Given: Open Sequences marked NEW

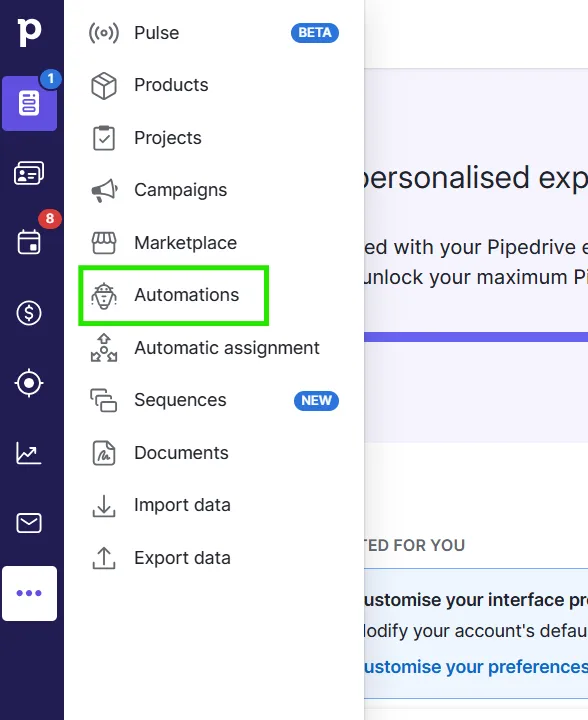Looking at the screenshot, I should point(214,400).
